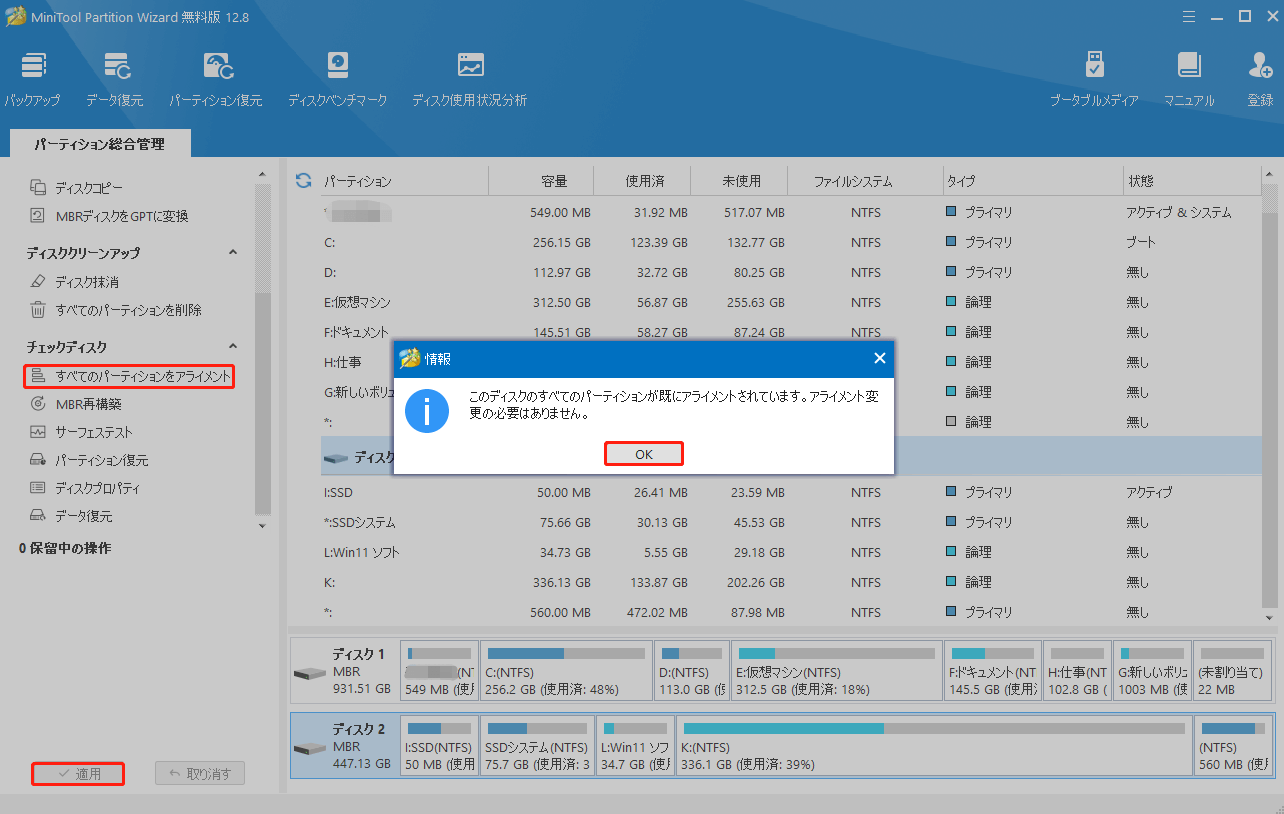Select the L:Win11 ソフト partition row
This screenshot has width=1284, height=814.
pos(790,552)
